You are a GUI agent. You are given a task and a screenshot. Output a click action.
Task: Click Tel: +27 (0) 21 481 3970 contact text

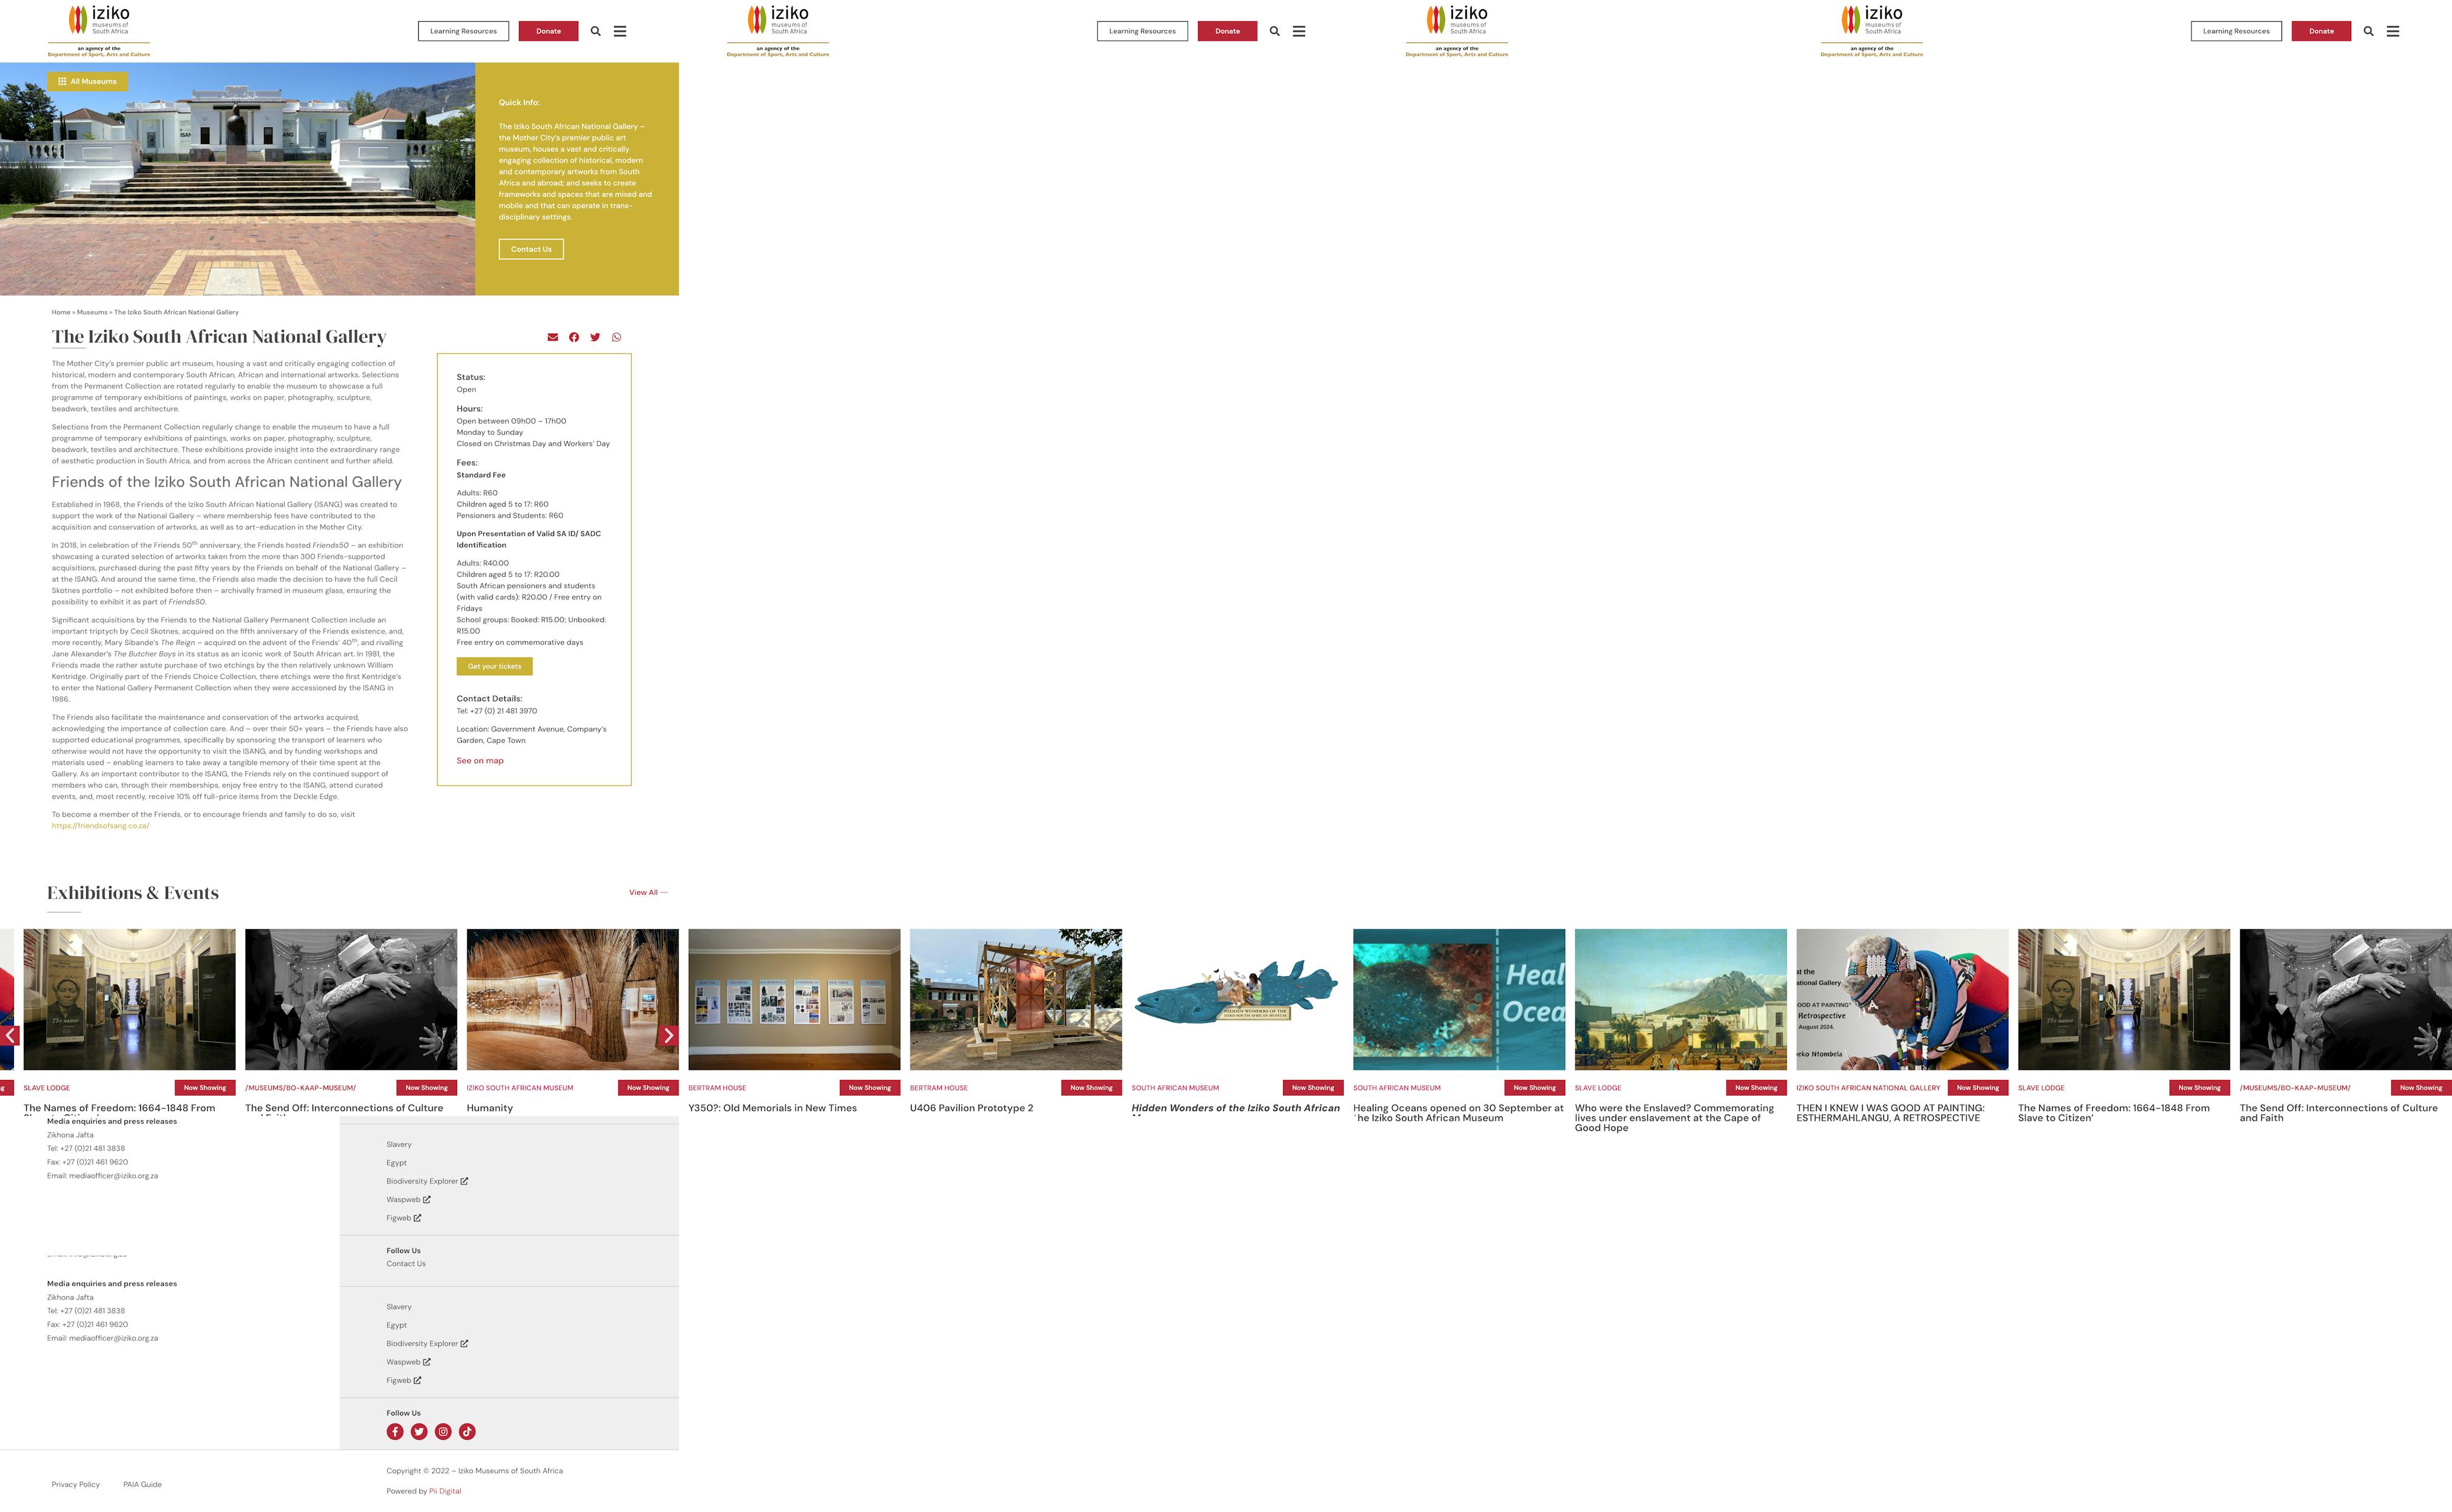click(497, 711)
